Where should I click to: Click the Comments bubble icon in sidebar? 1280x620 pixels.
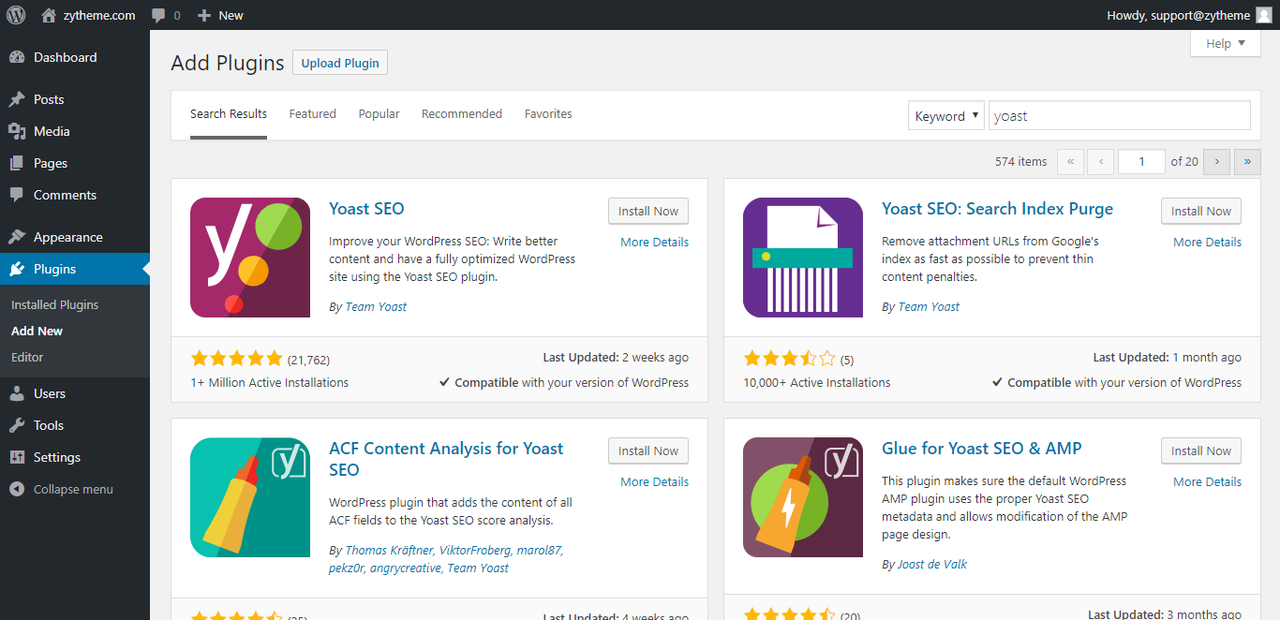(x=16, y=195)
